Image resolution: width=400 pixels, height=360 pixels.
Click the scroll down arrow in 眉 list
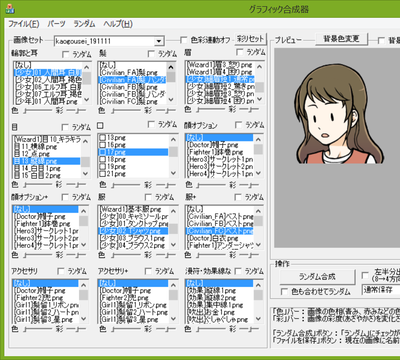click(x=260, y=99)
